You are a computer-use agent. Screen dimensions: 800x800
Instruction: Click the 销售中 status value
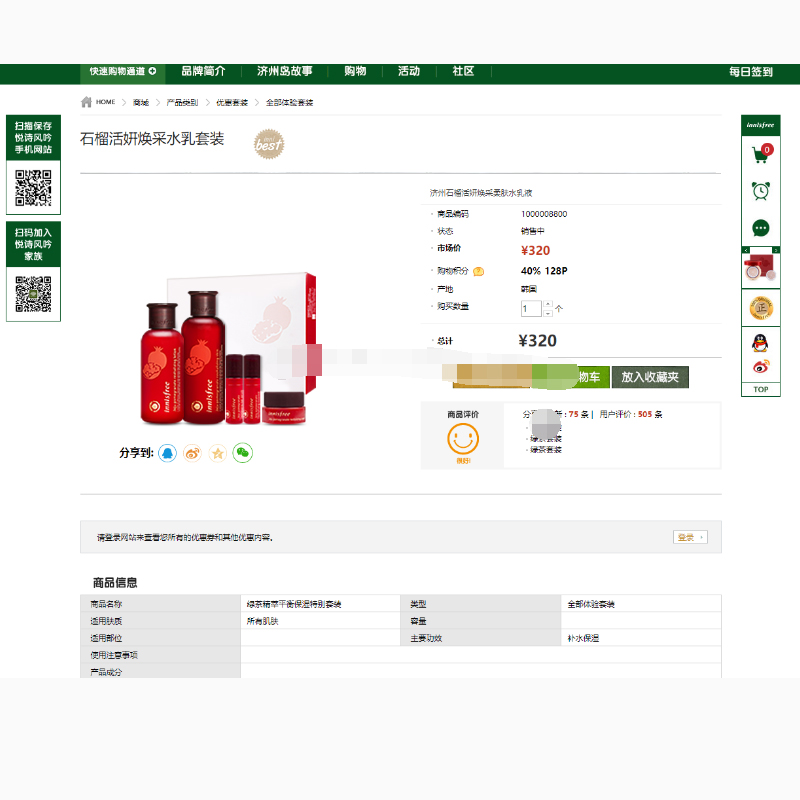click(532, 231)
